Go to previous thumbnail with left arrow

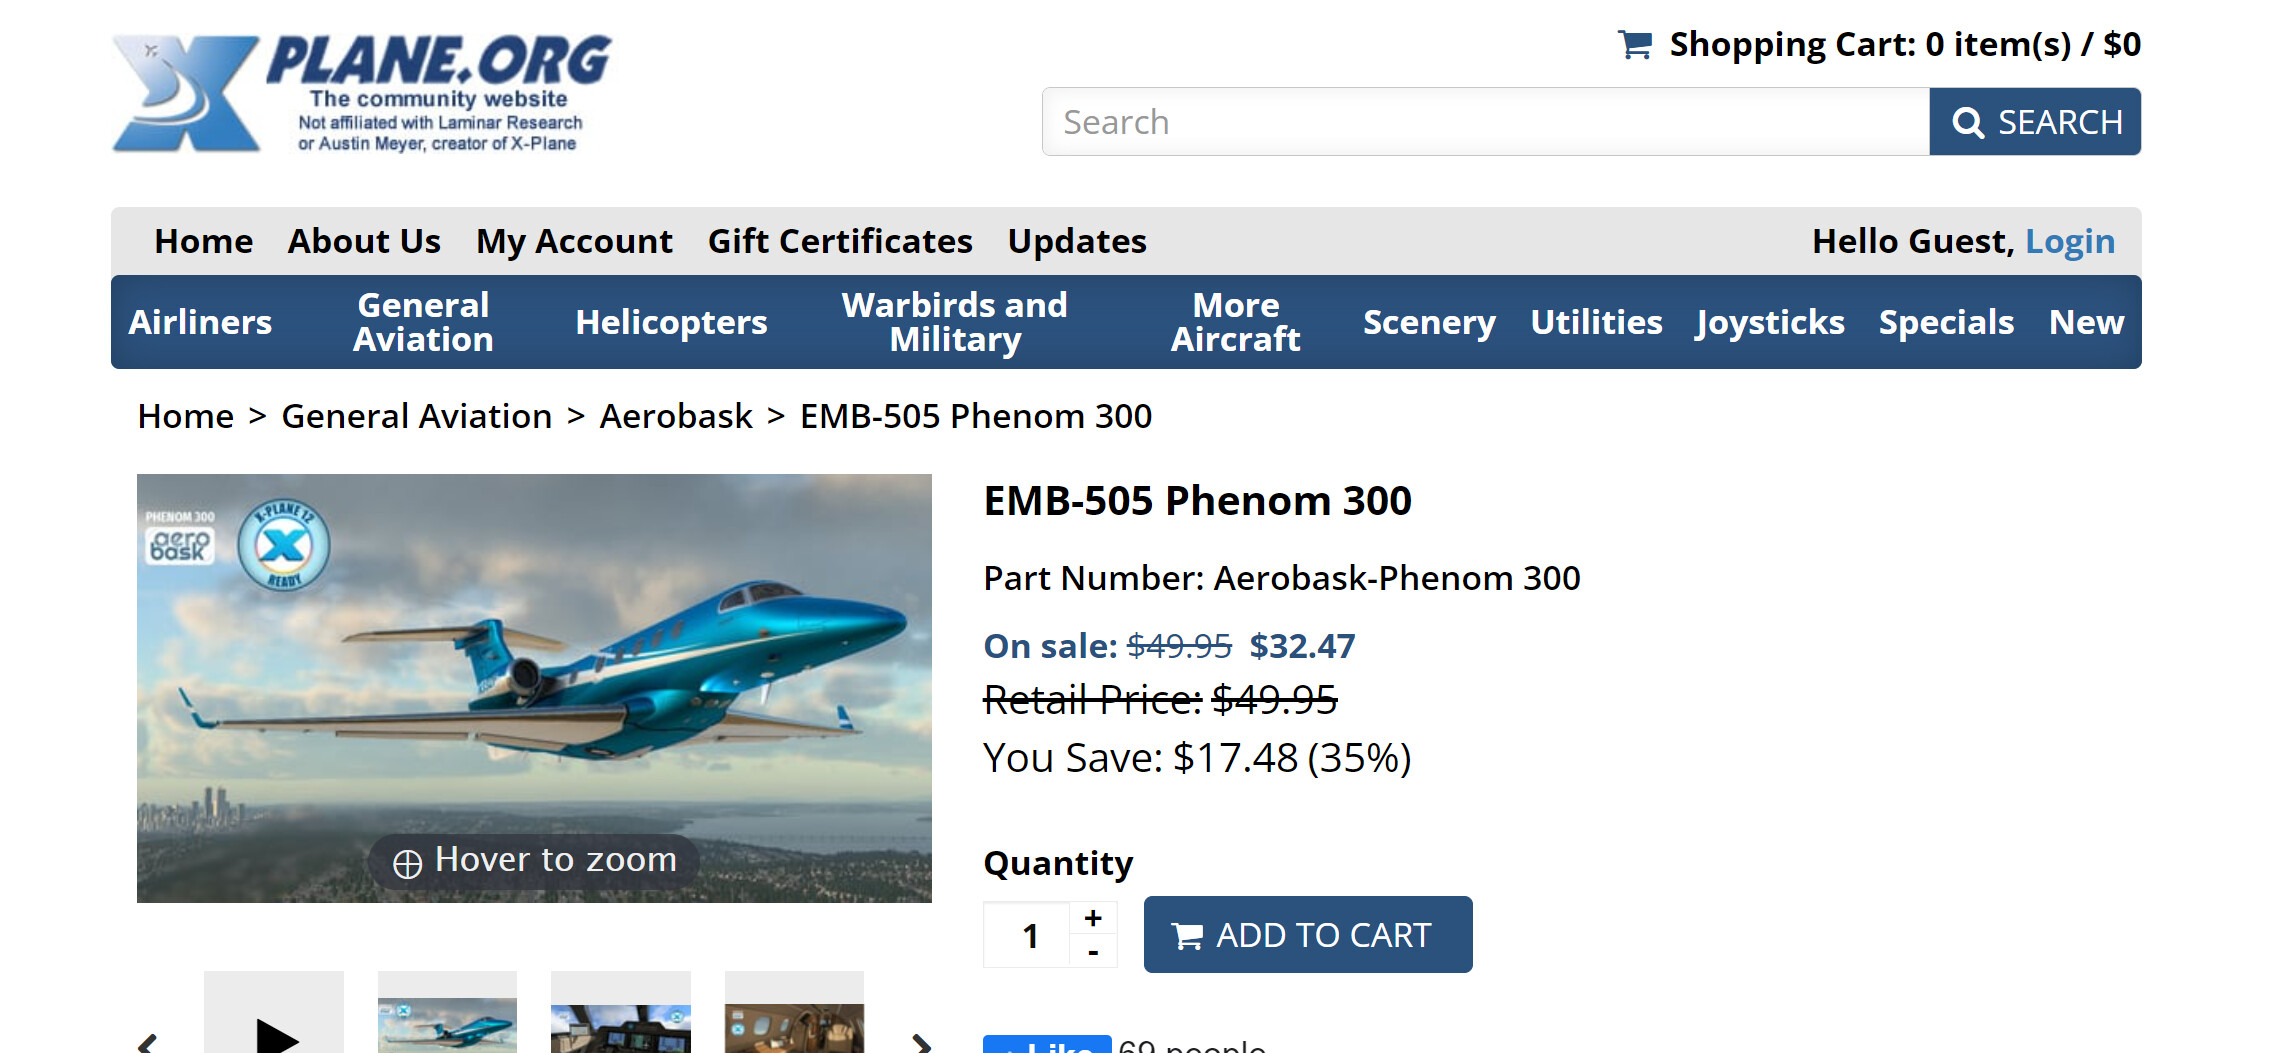click(x=148, y=1043)
